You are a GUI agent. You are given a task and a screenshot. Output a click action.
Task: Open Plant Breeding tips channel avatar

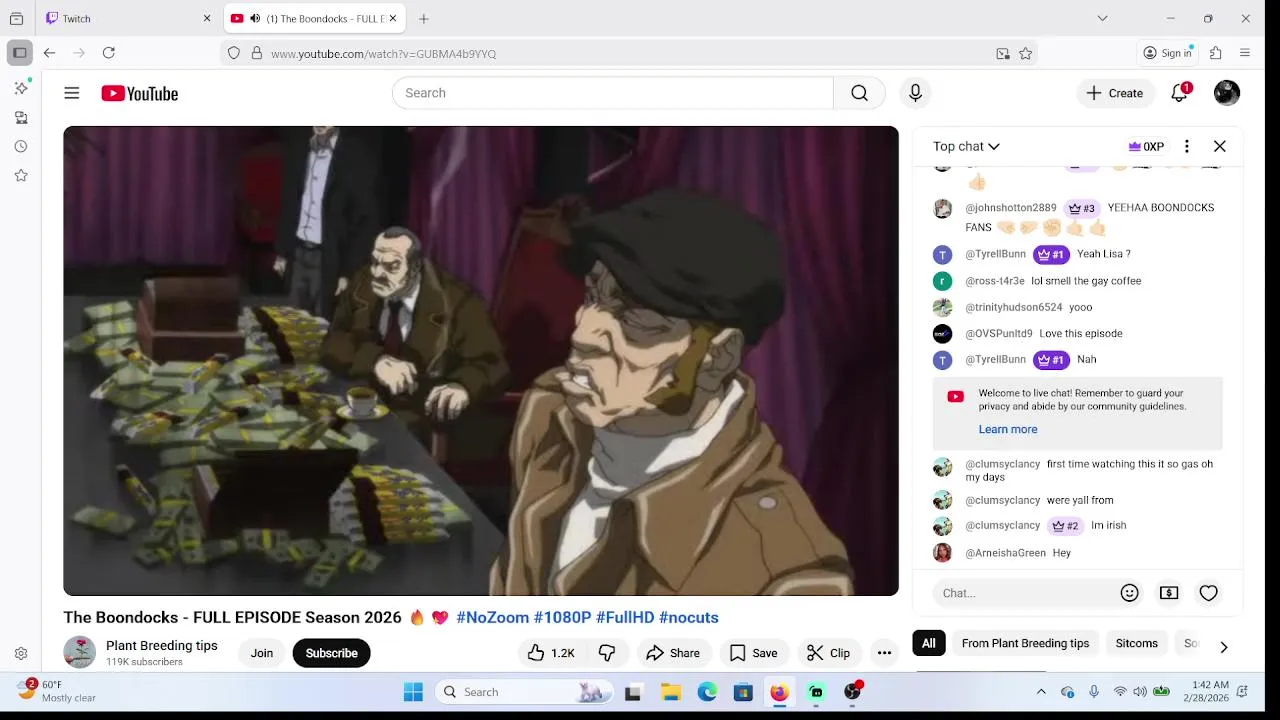pyautogui.click(x=79, y=653)
